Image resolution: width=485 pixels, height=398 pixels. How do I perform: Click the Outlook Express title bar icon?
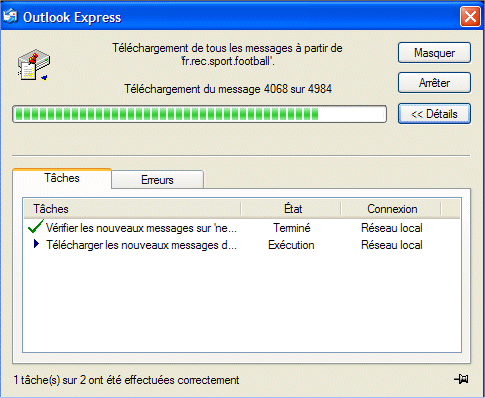tap(10, 16)
